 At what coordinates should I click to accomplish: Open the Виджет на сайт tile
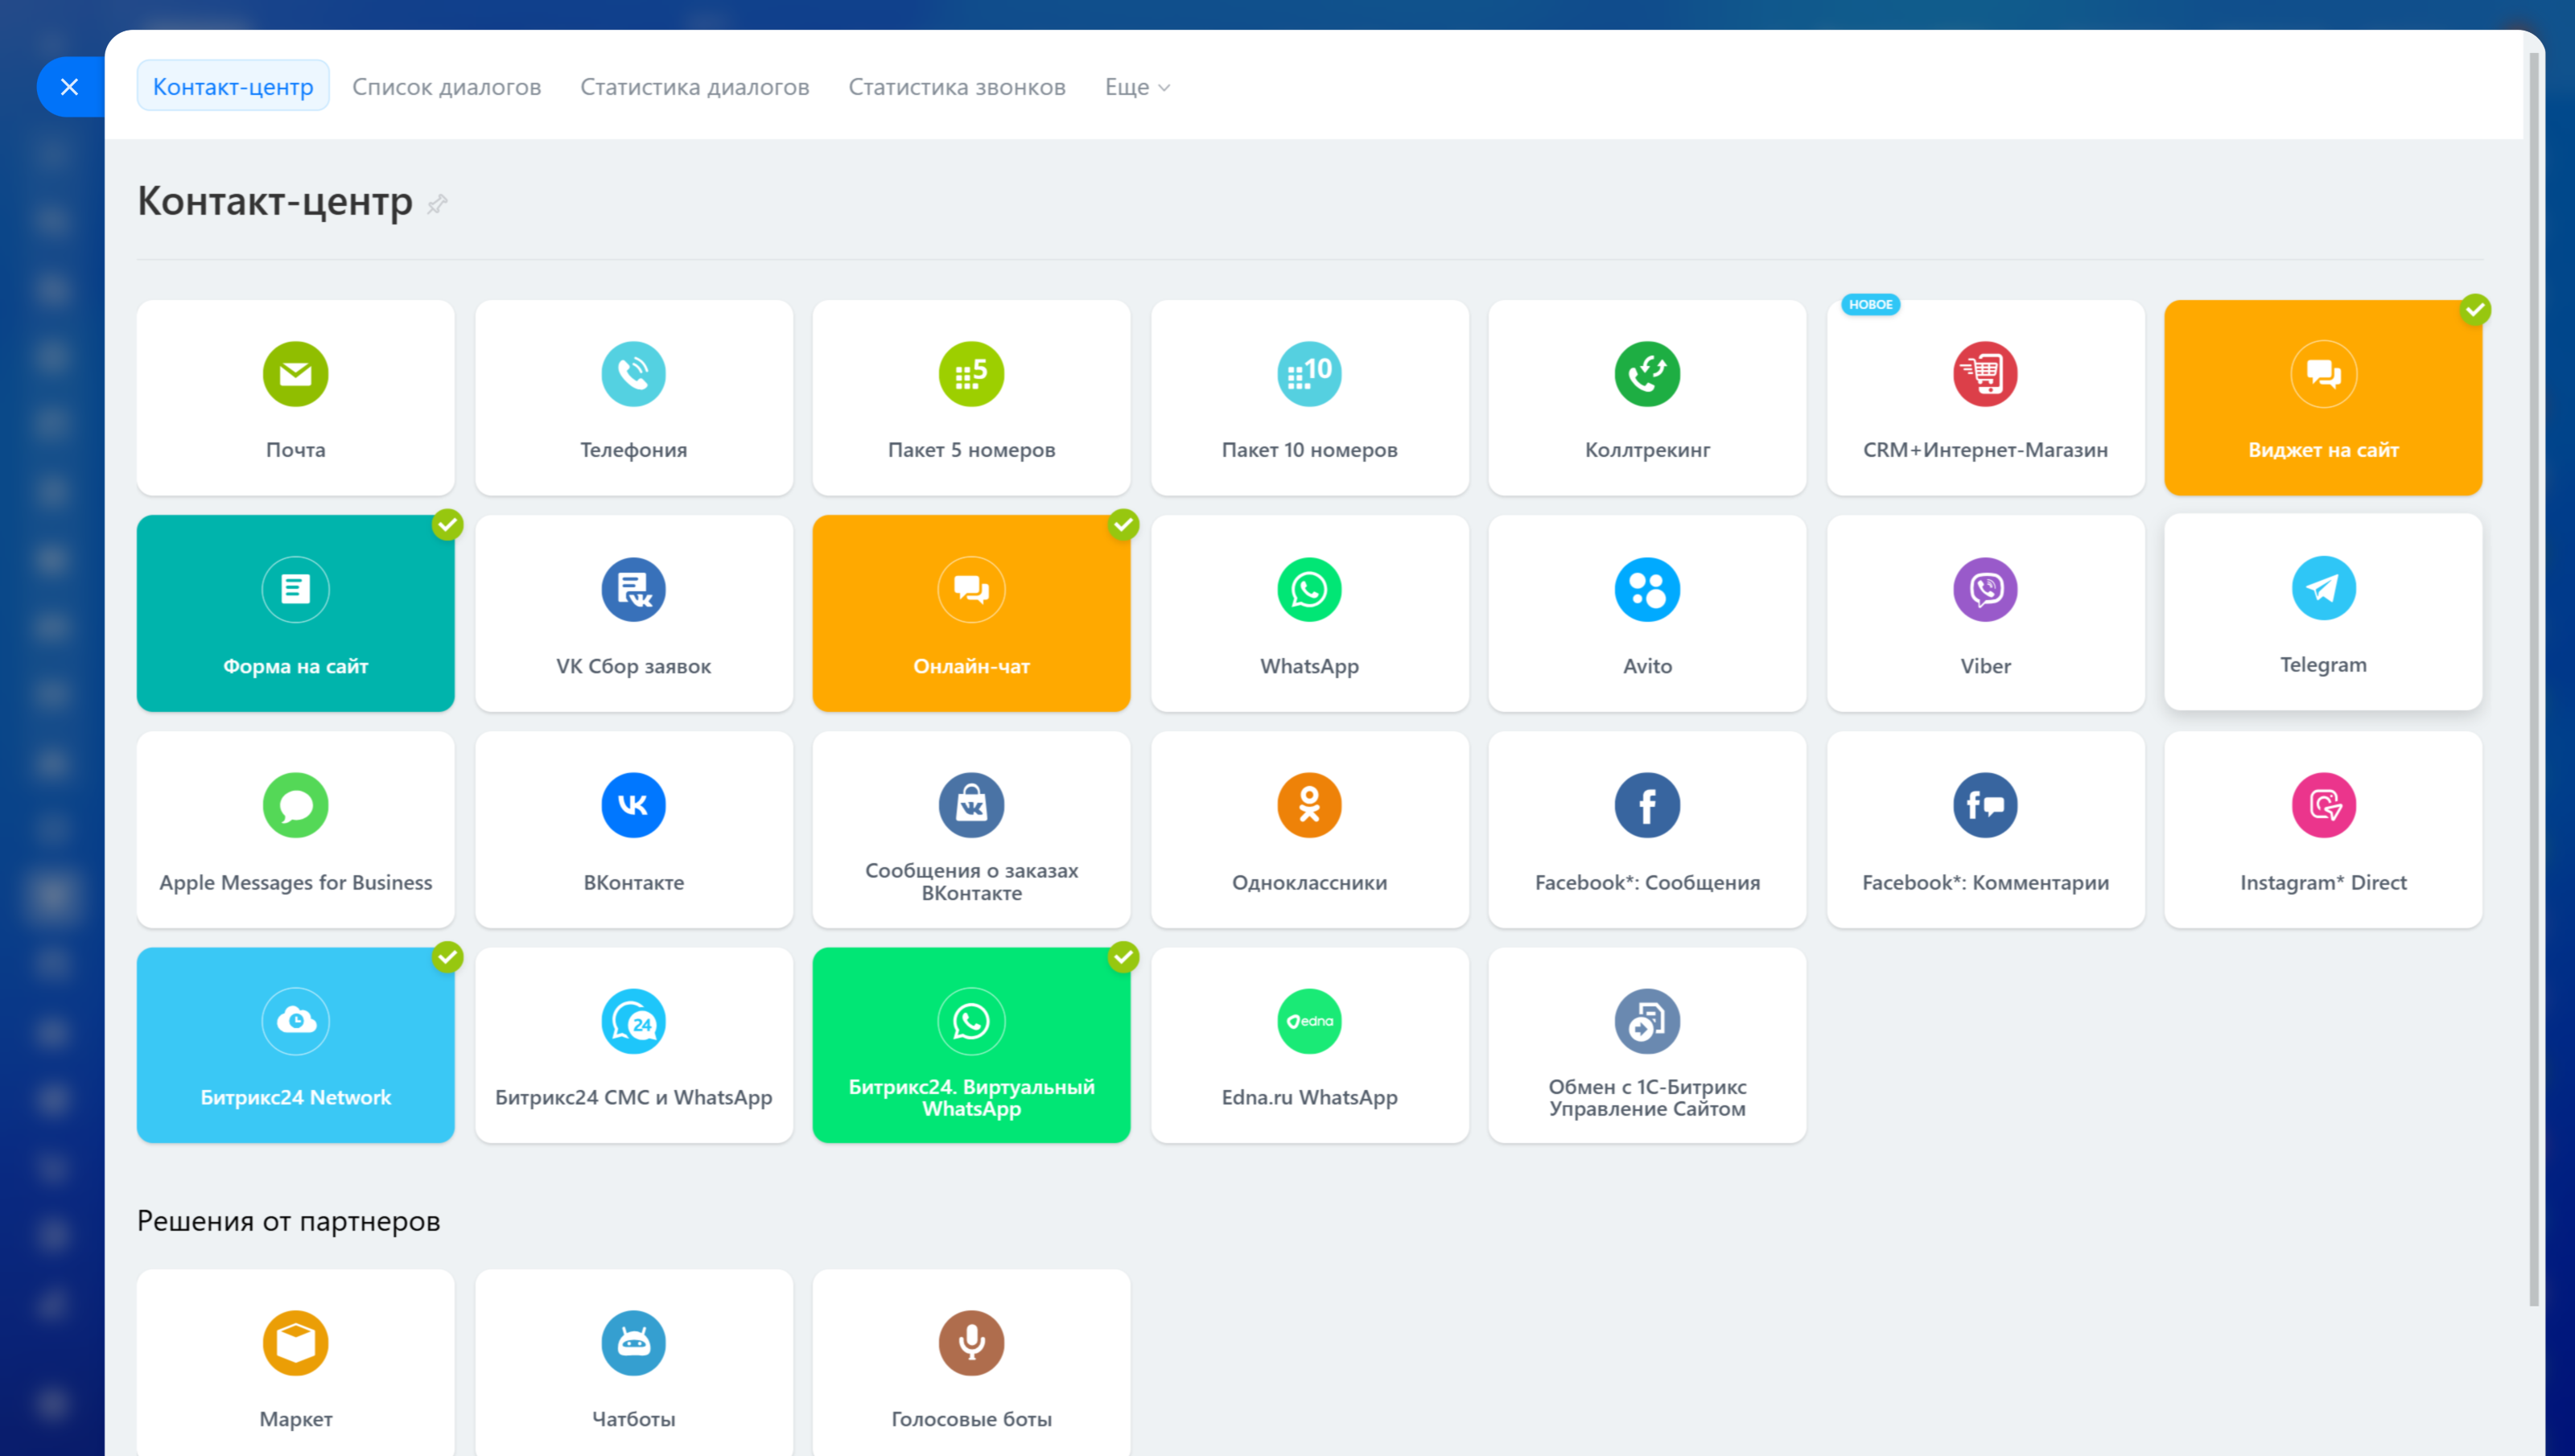pyautogui.click(x=2323, y=398)
